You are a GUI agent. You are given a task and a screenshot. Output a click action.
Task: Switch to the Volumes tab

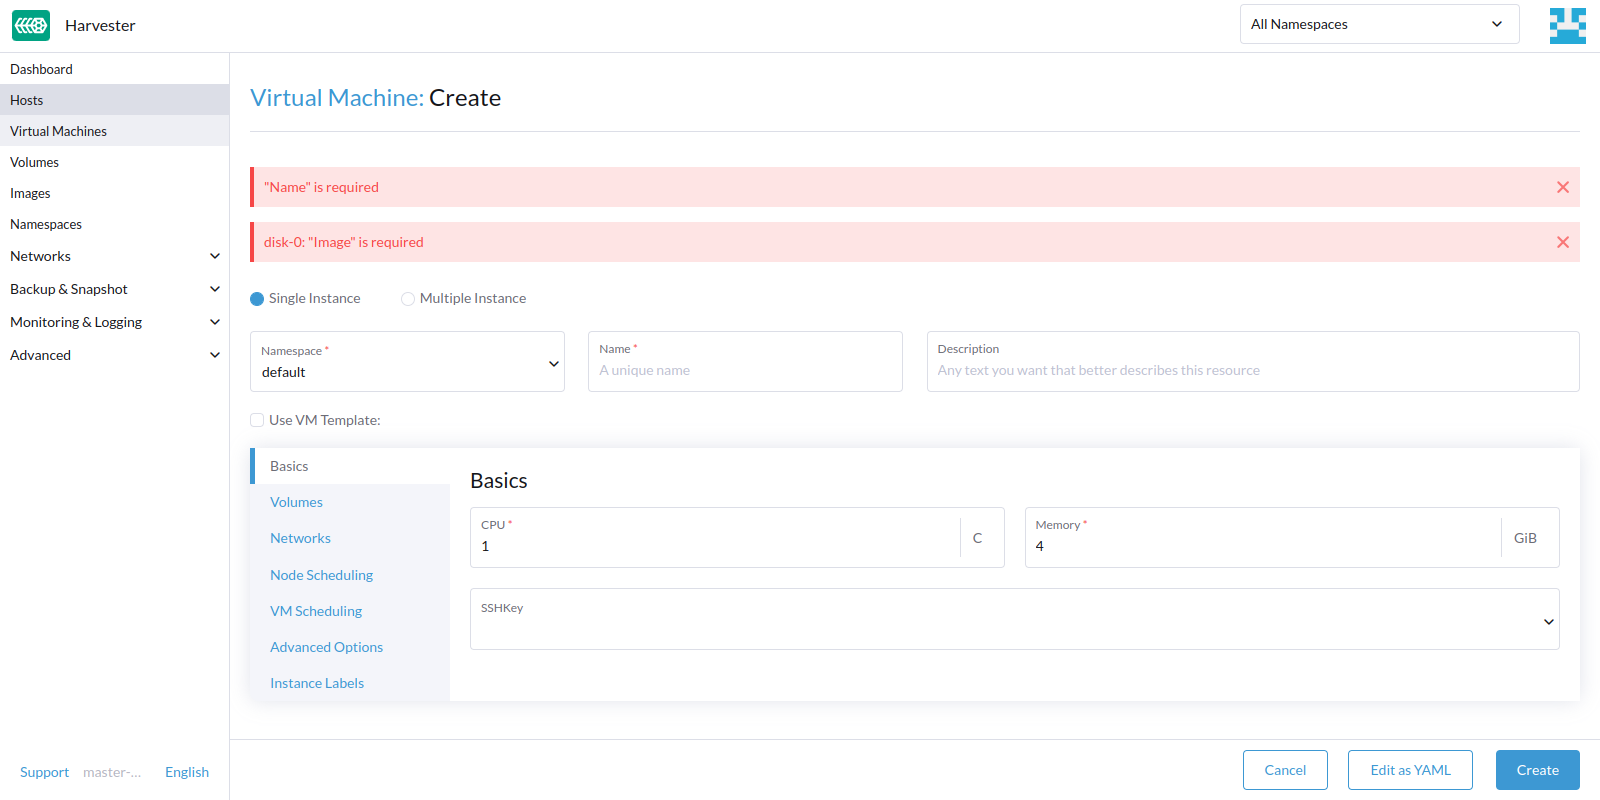point(296,502)
